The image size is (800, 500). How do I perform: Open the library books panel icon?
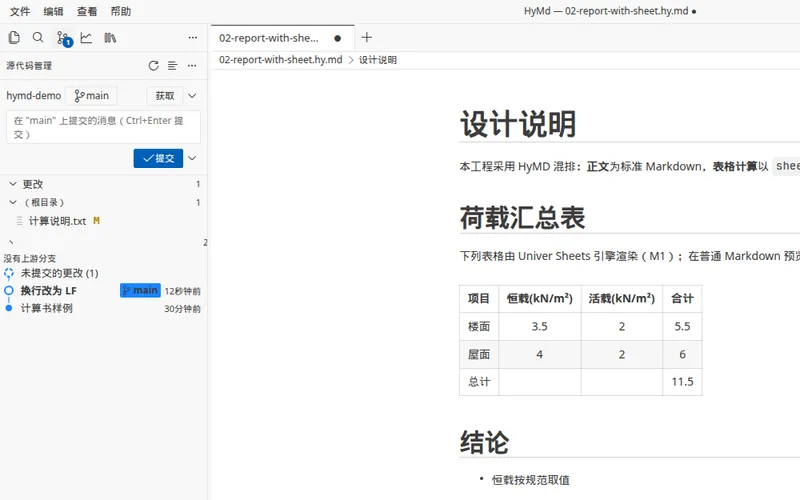click(x=110, y=37)
